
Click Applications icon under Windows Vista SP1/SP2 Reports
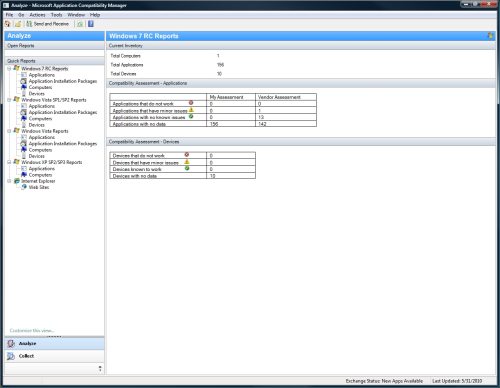[24, 106]
